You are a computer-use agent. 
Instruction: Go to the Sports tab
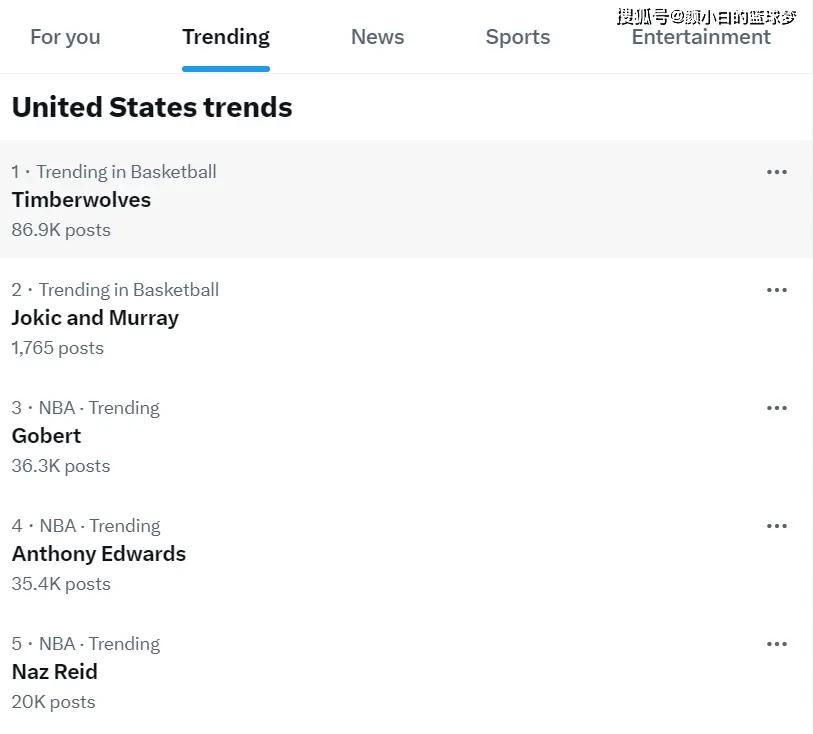tap(518, 37)
